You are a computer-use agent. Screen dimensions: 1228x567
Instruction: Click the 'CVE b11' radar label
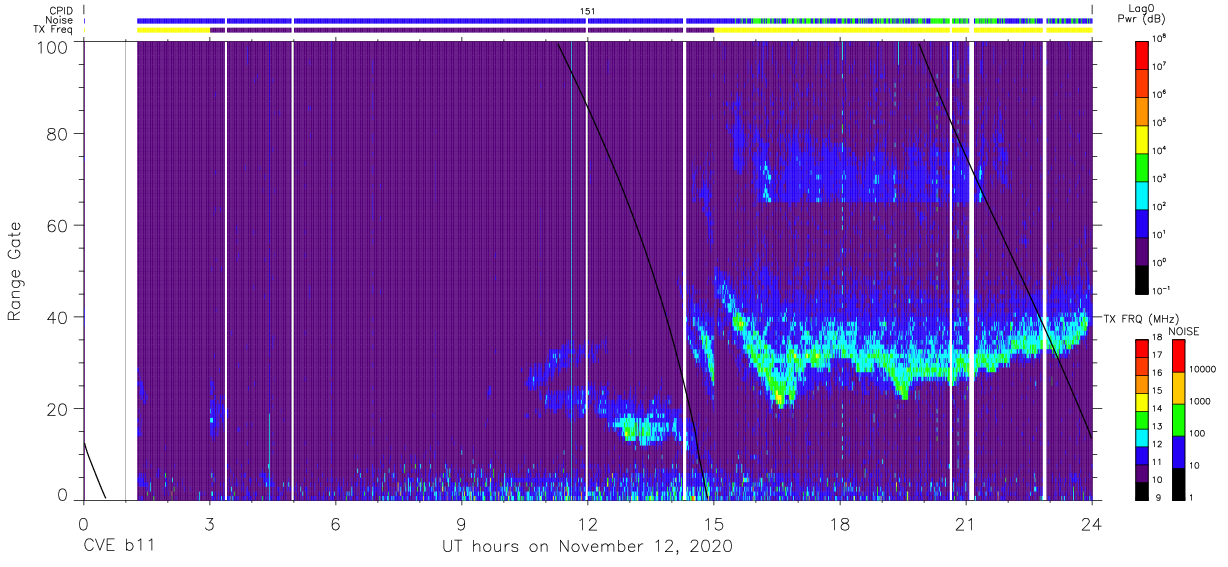tap(118, 547)
